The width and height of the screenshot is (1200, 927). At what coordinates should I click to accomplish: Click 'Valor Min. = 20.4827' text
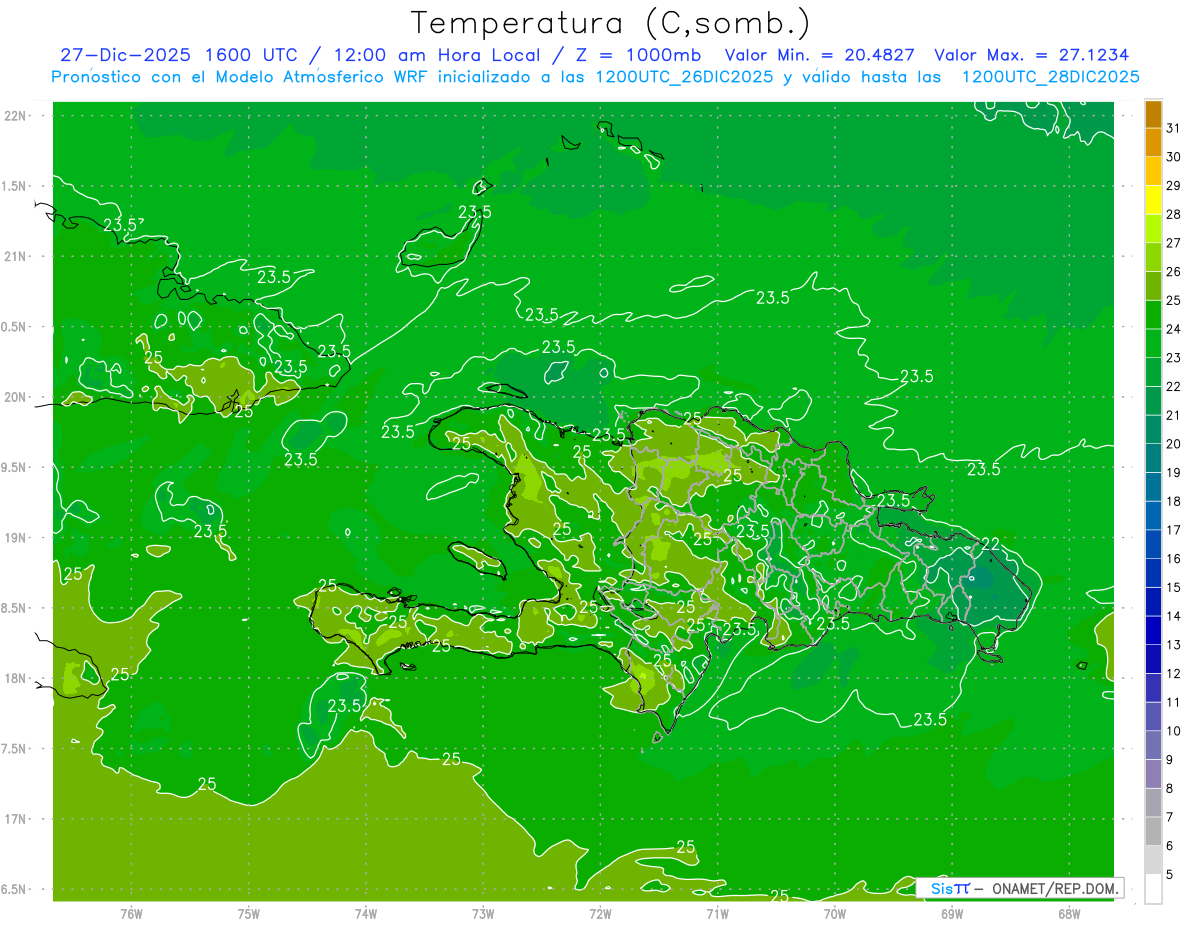819,55
